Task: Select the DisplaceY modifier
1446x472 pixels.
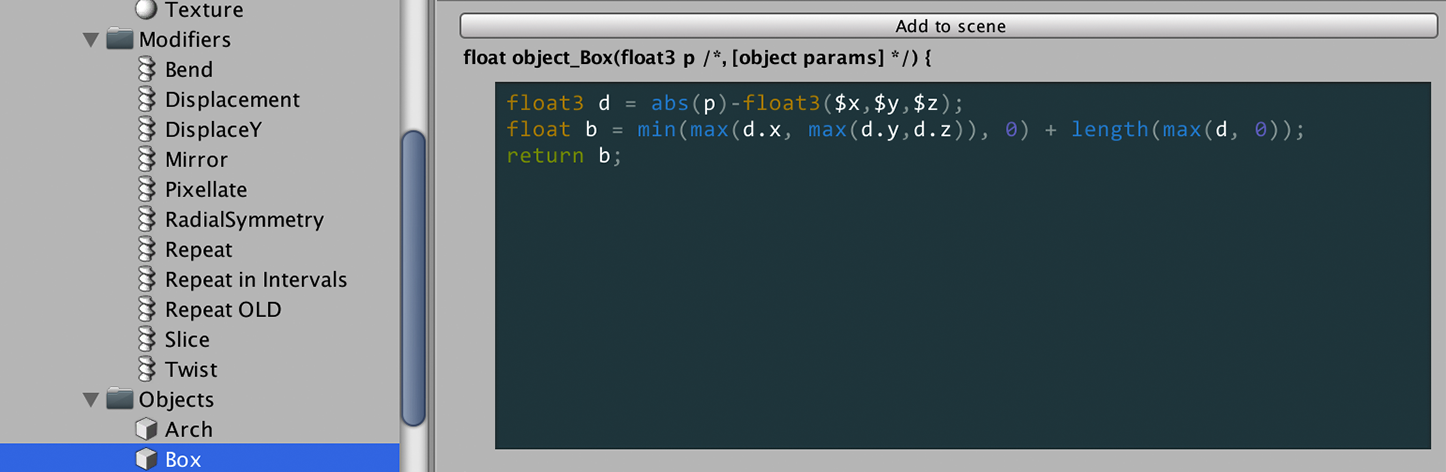Action: point(213,130)
